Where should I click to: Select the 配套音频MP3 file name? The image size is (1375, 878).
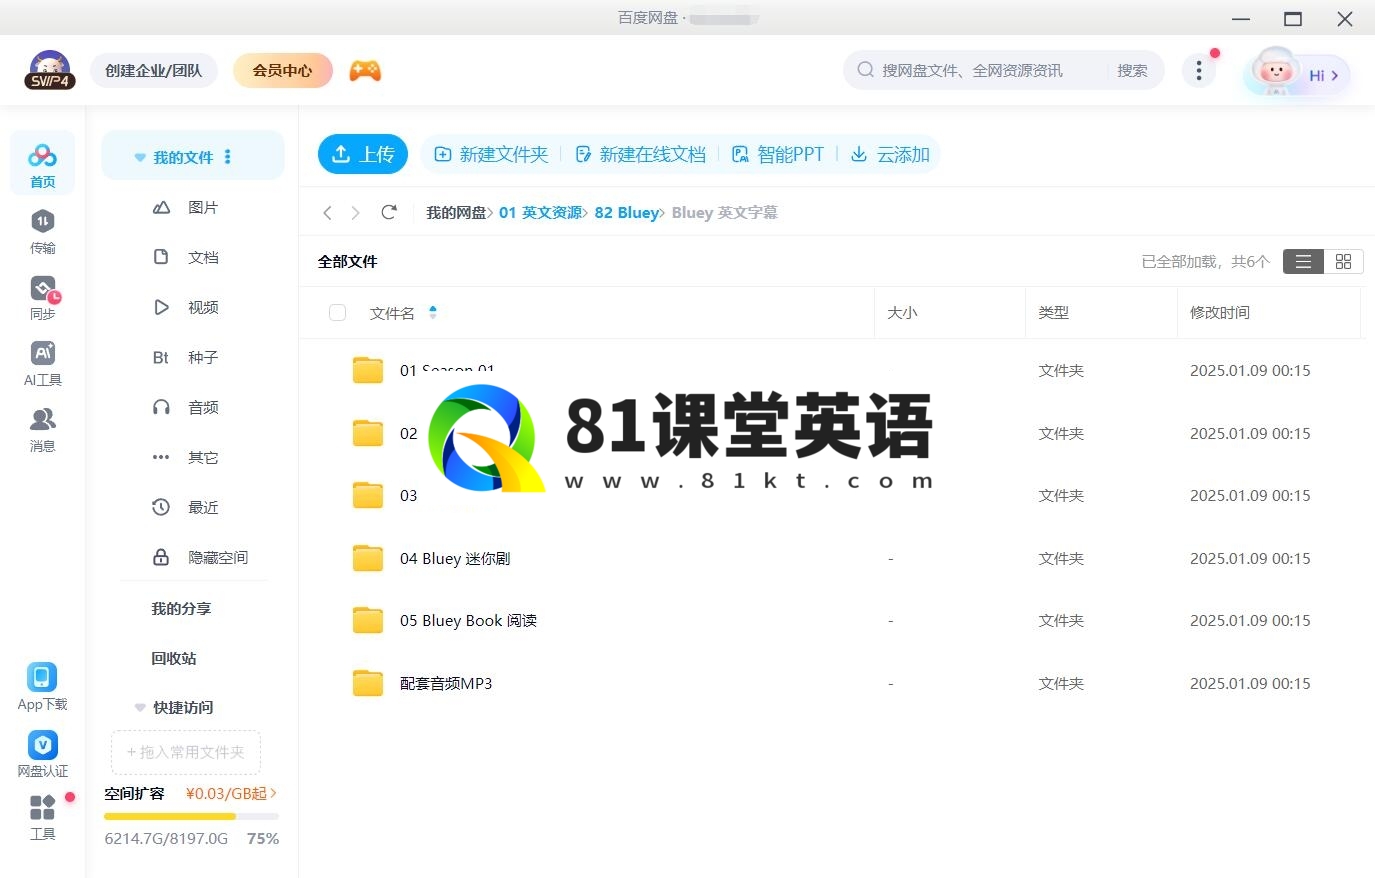coord(446,683)
